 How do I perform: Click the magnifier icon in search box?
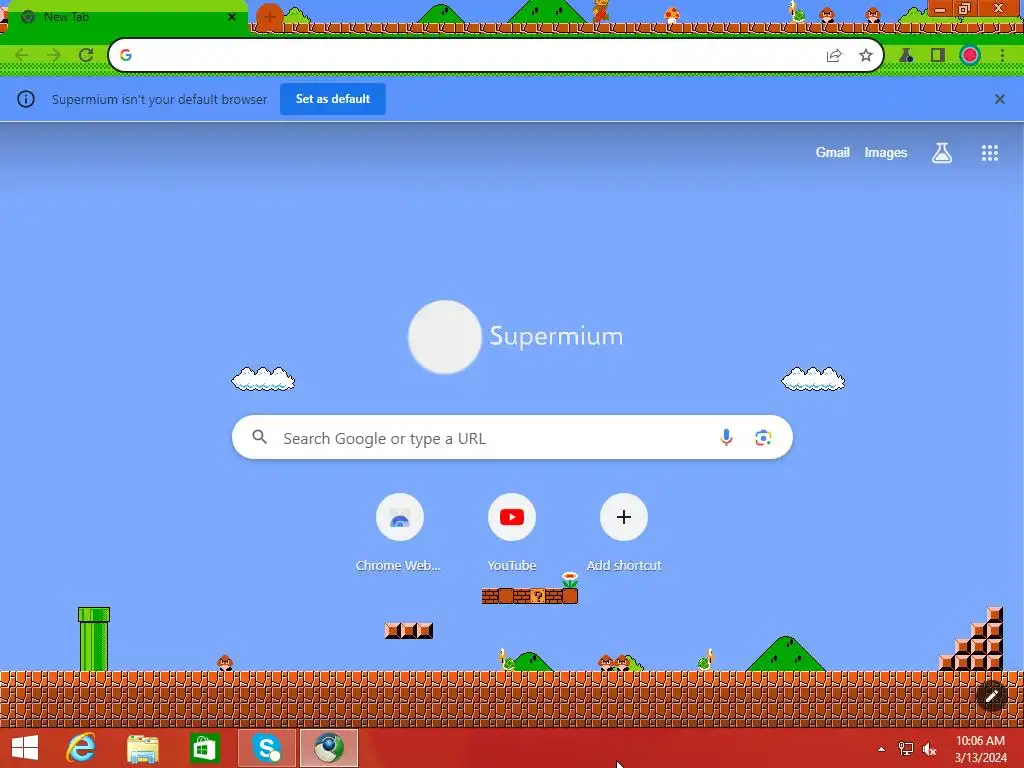259,437
